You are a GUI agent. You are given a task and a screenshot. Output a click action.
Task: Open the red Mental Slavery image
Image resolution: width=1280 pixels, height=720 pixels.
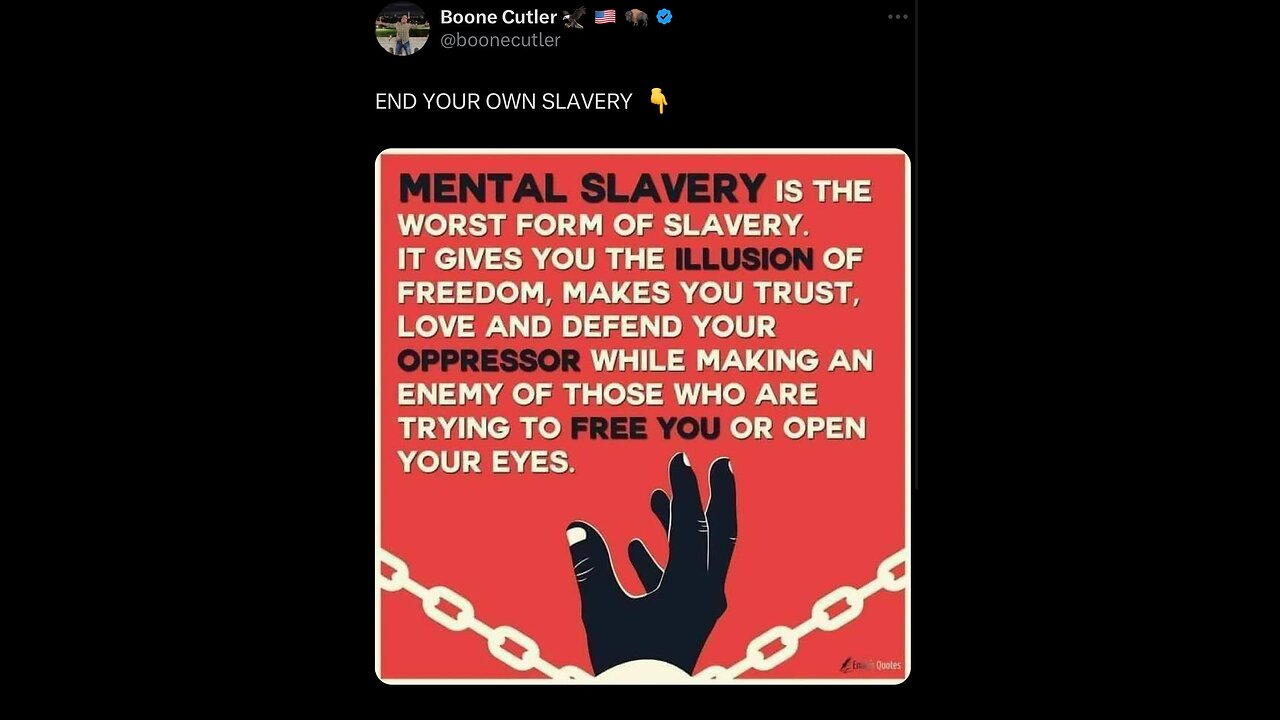(643, 416)
